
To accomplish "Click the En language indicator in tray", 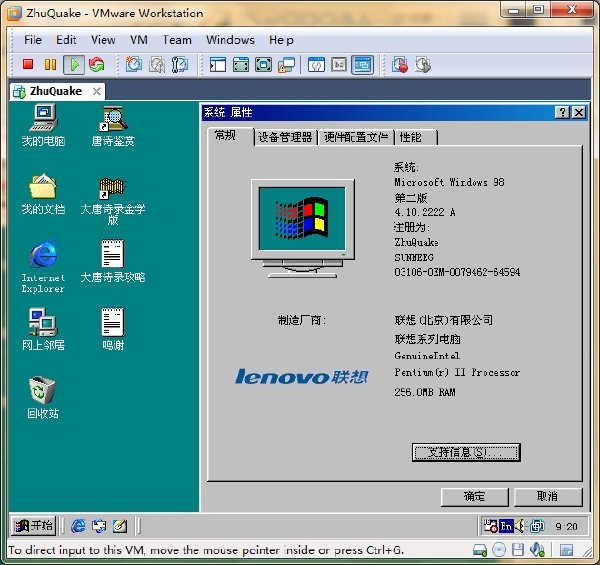I will [506, 526].
